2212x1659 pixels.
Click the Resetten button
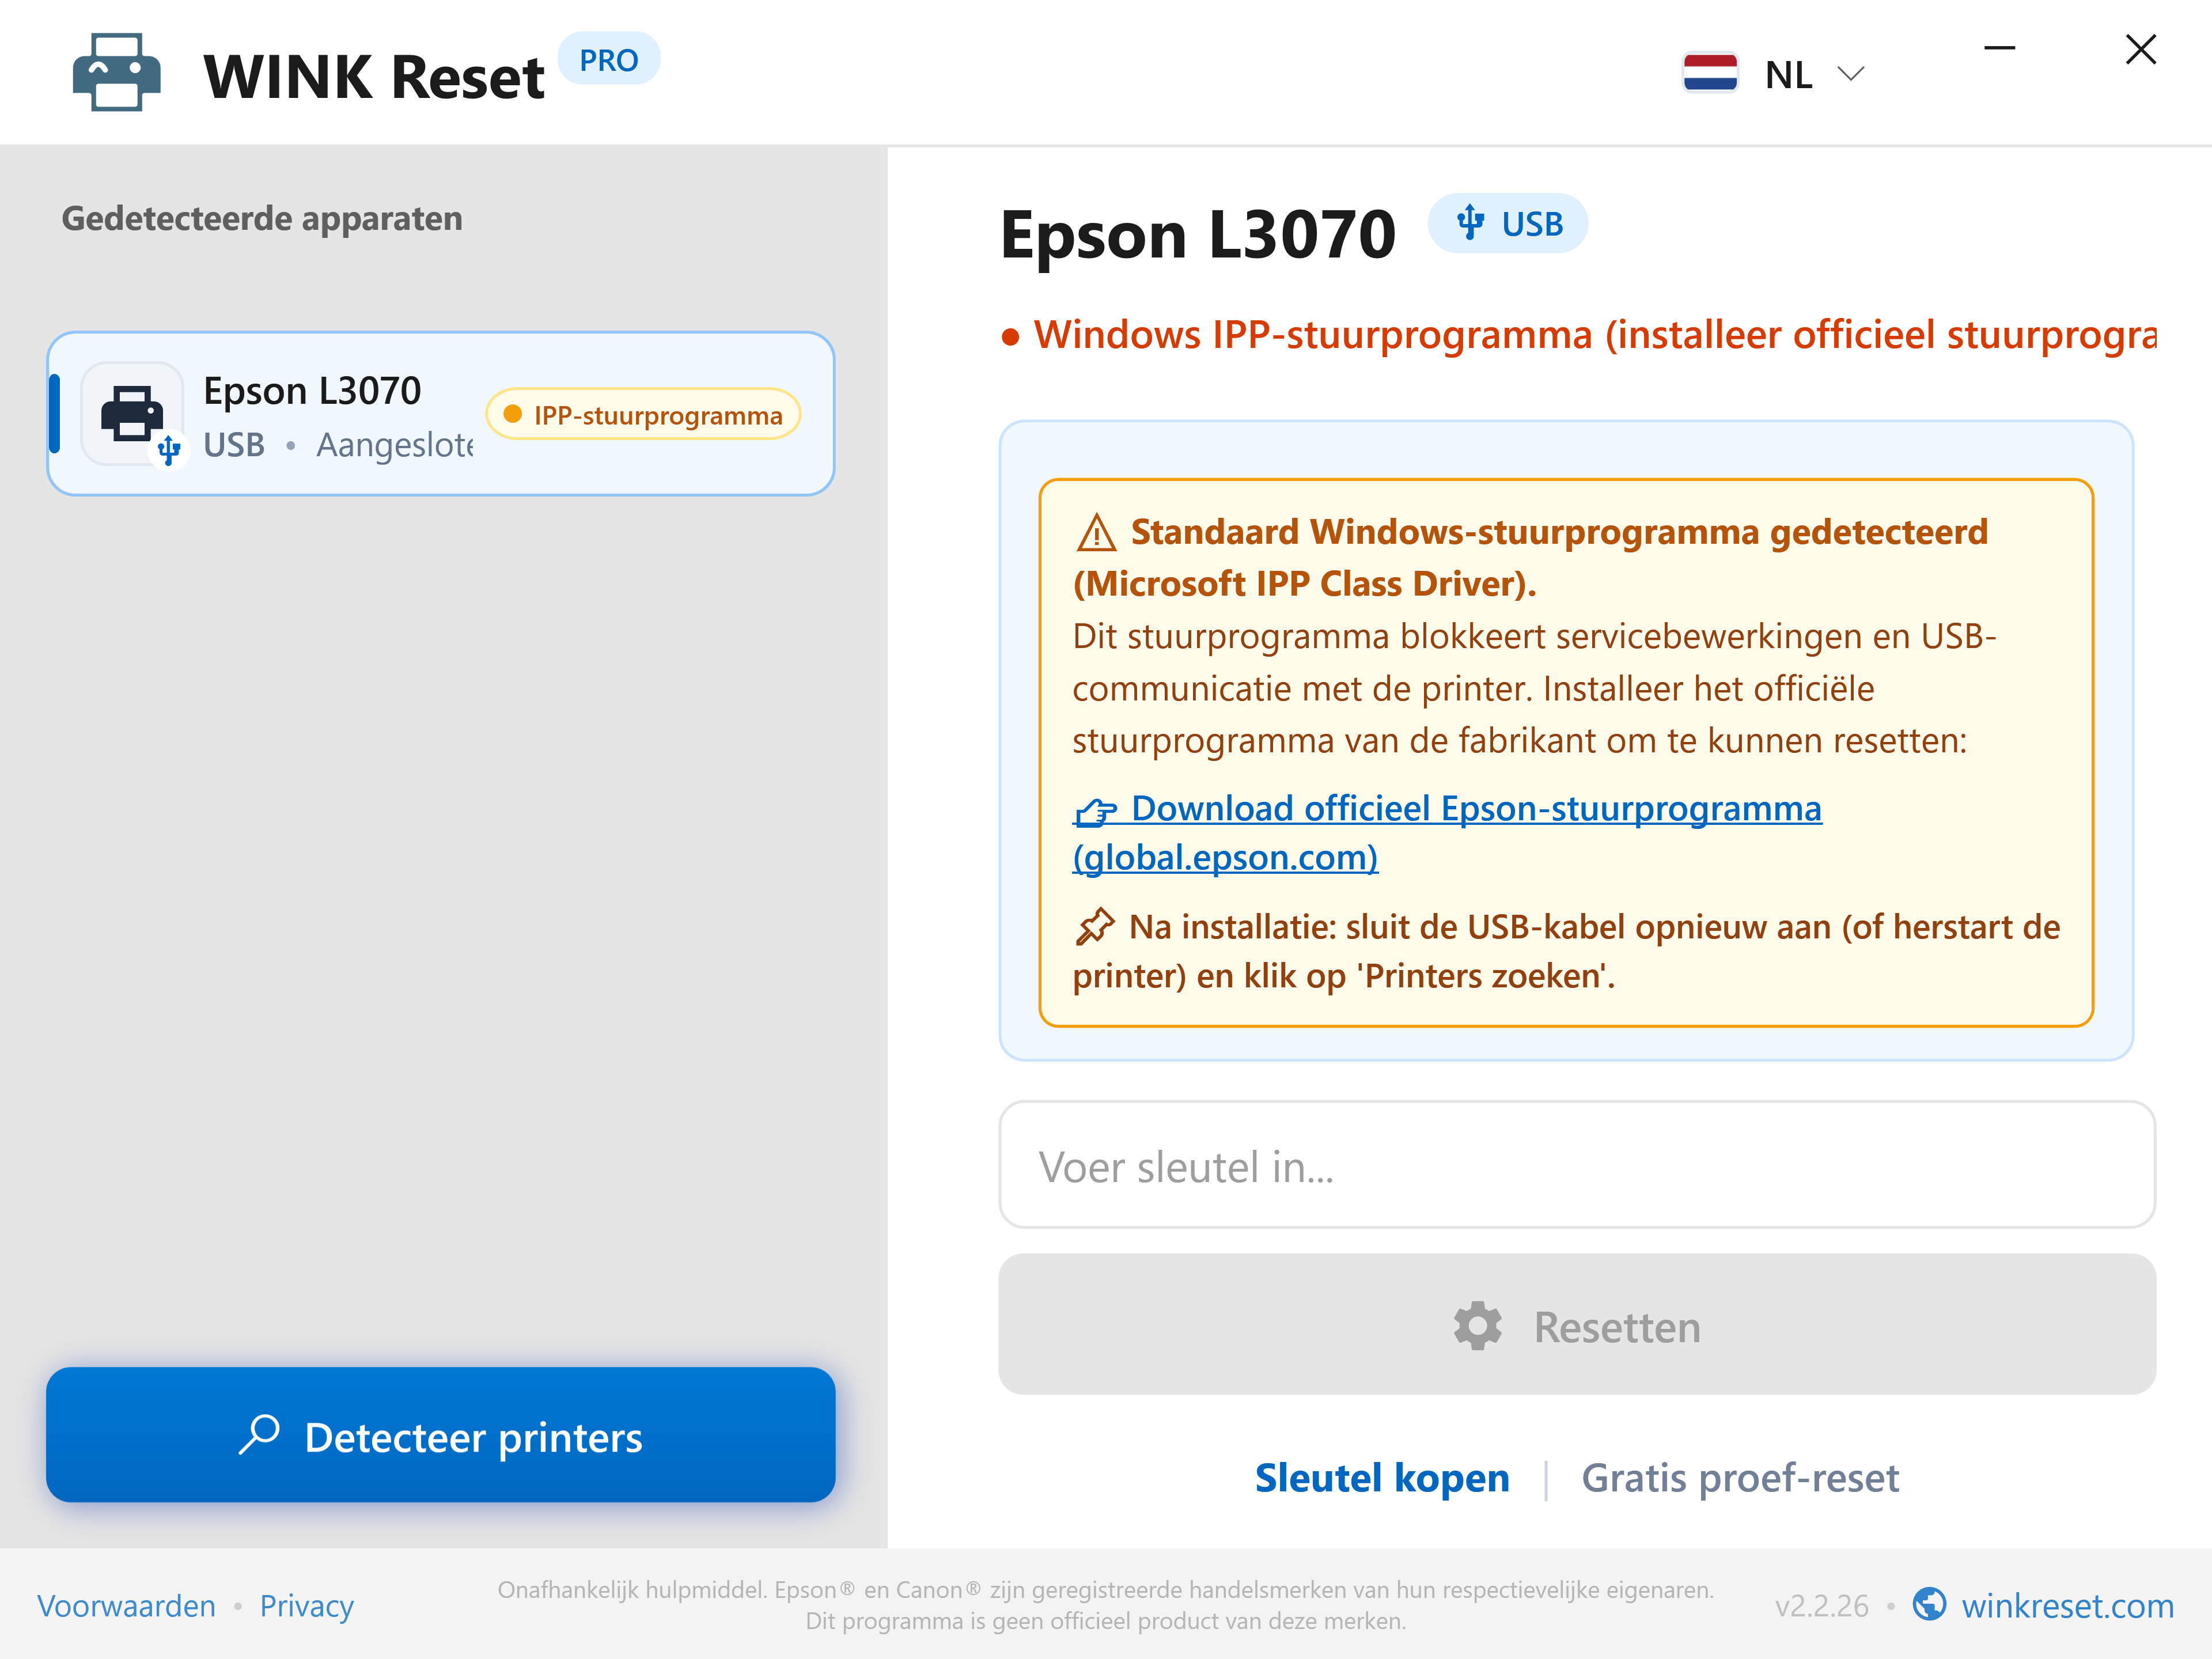coord(1577,1325)
